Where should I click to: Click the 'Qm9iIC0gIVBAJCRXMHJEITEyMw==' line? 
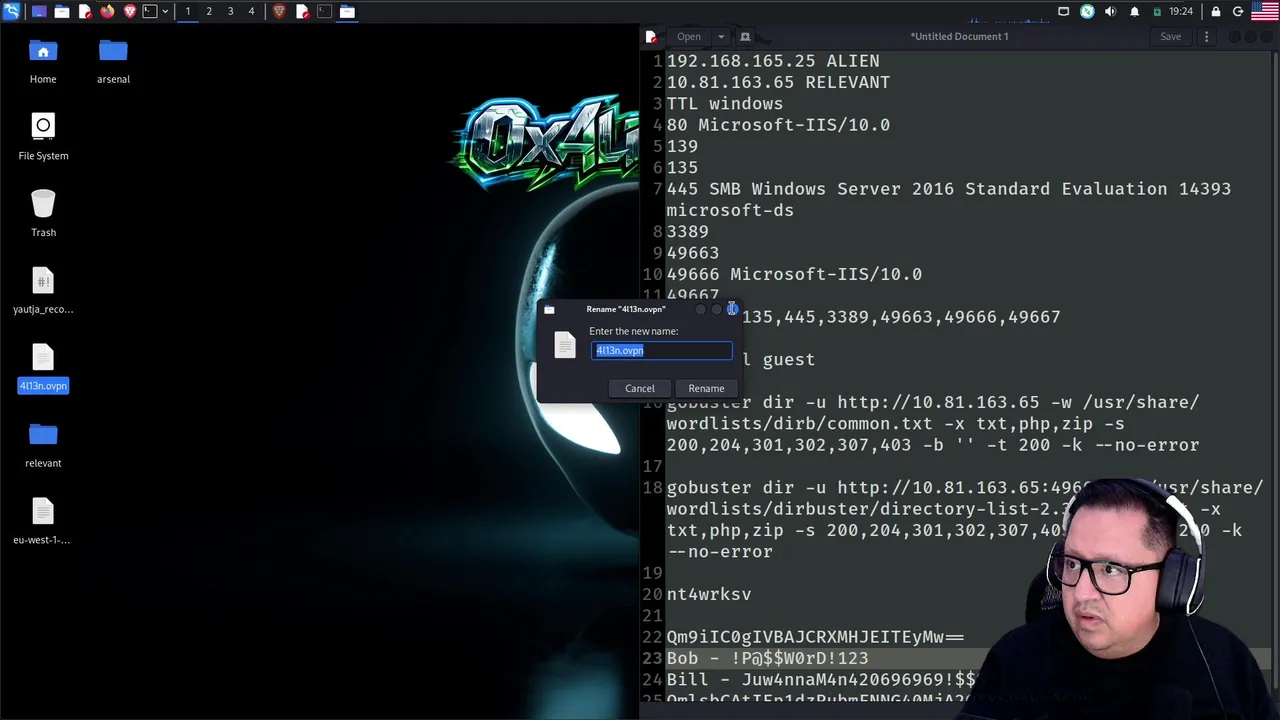click(815, 637)
